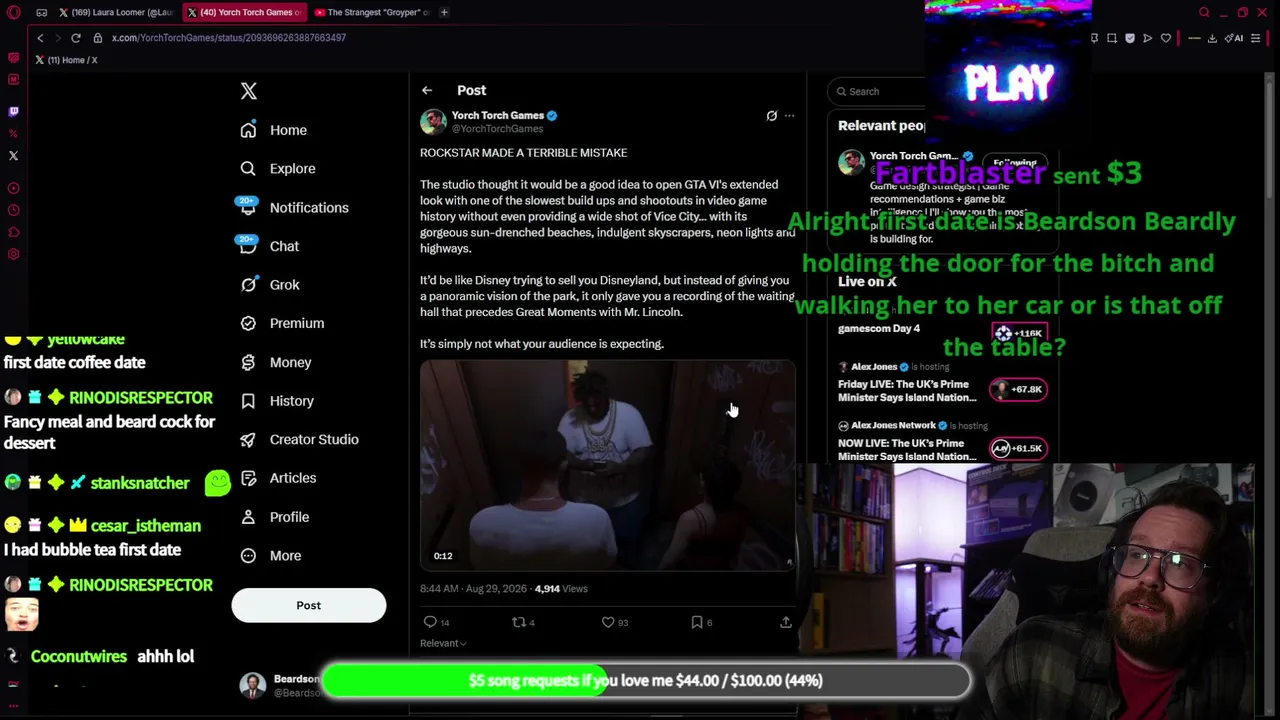Screen dimensions: 1280x720
Task: Open the Relevant replies sort dropdown
Action: point(443,643)
